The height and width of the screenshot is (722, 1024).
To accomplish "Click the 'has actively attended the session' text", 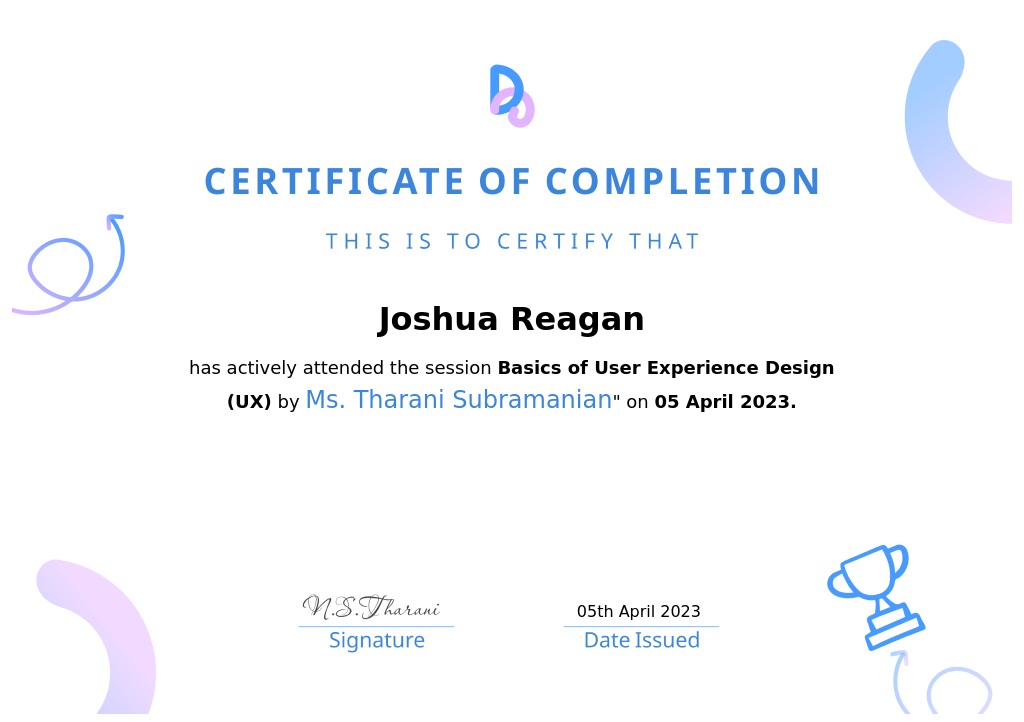I will 340,368.
